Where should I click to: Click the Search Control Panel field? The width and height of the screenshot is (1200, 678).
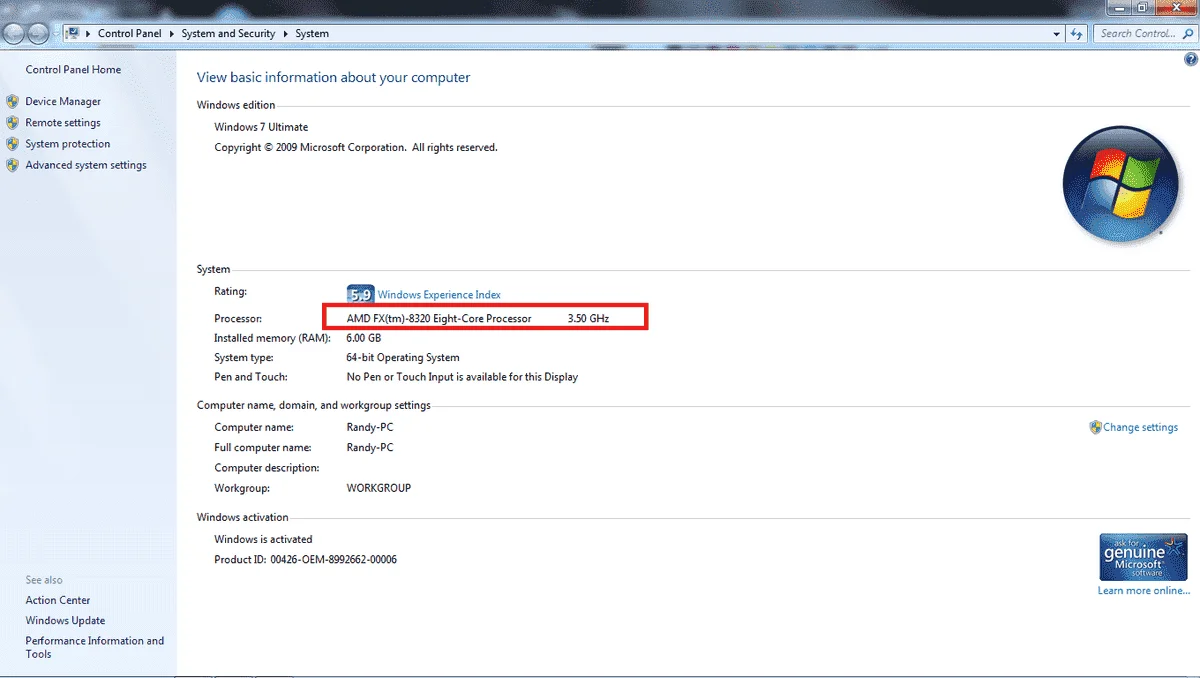tap(1144, 33)
